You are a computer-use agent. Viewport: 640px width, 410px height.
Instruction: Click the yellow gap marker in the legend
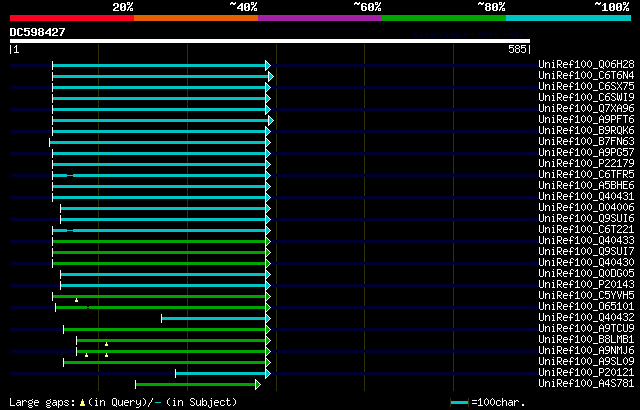coord(82,403)
